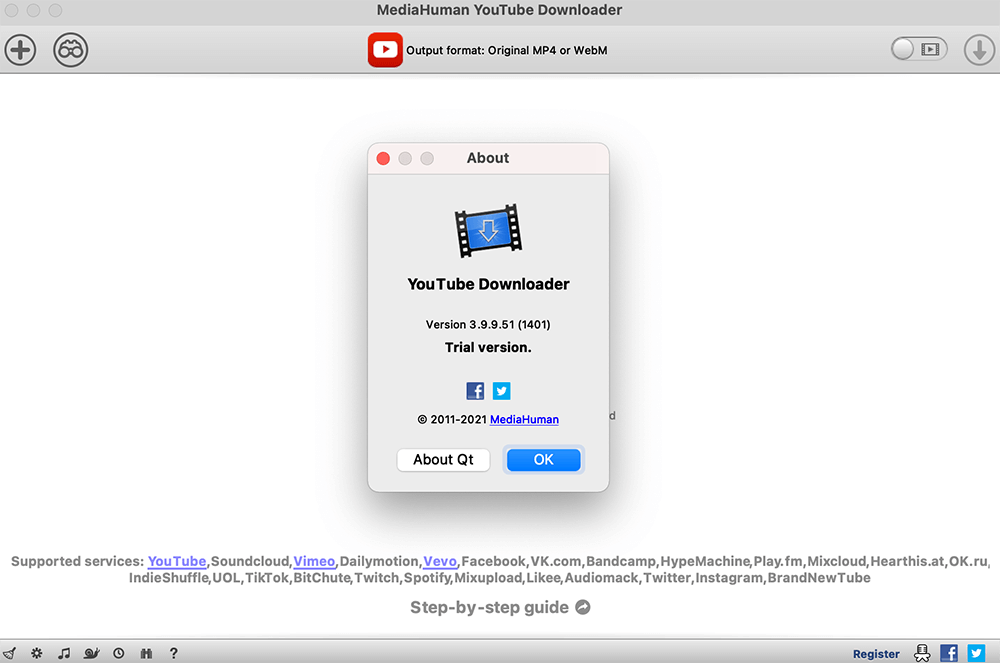The image size is (1000, 663).
Task: Open the clock history icon
Action: tap(119, 653)
